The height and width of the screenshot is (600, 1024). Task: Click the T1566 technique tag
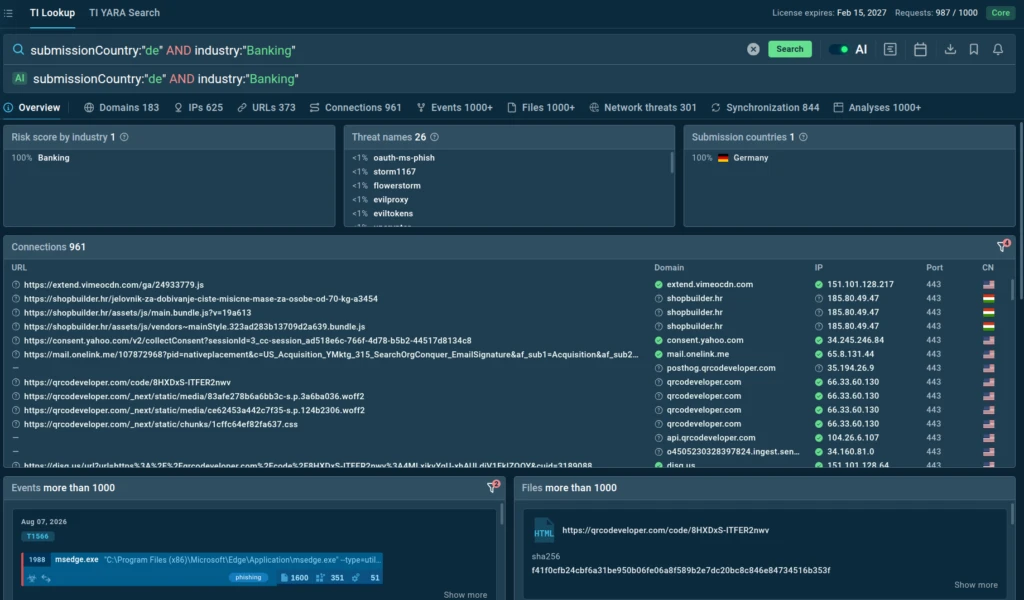click(37, 536)
